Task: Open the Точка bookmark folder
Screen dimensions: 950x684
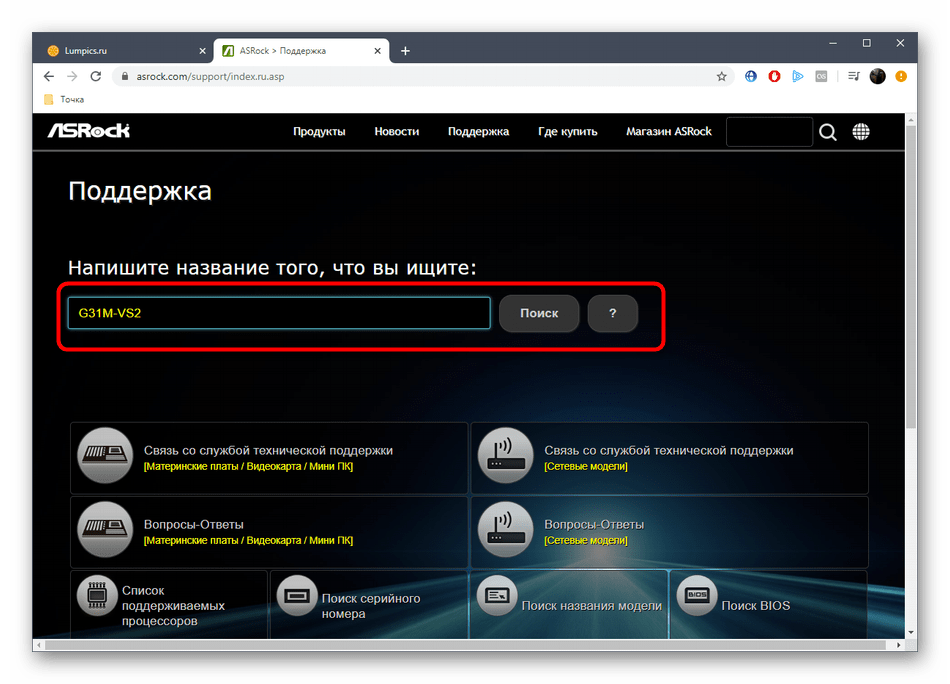Action: pos(64,100)
